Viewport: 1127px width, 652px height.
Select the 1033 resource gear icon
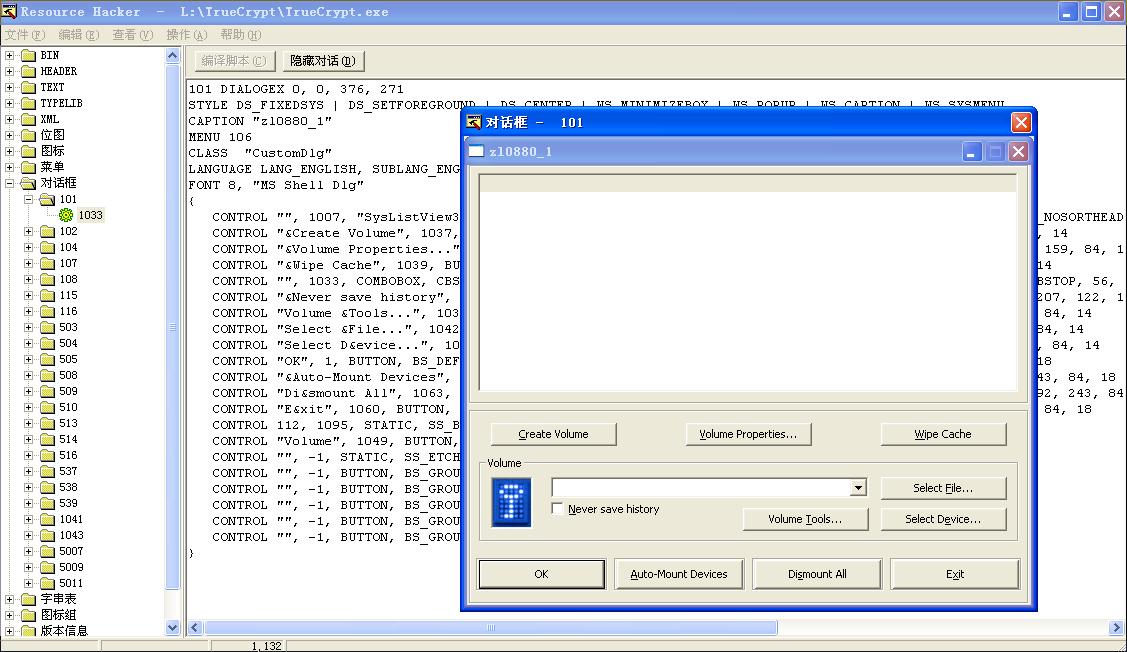(66, 215)
